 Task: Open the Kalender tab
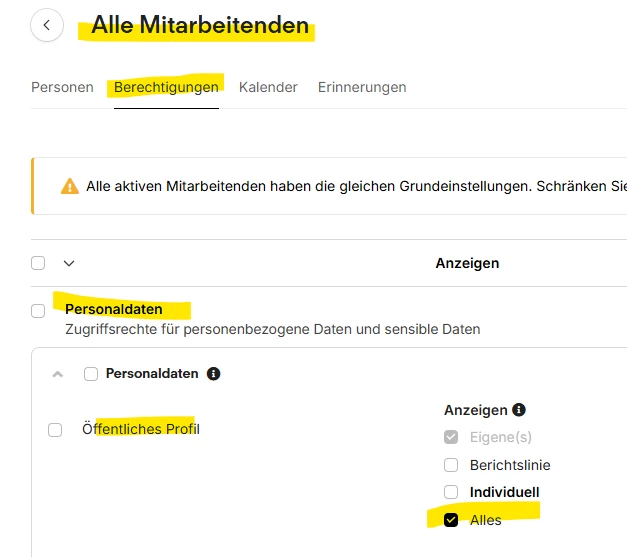tap(268, 87)
